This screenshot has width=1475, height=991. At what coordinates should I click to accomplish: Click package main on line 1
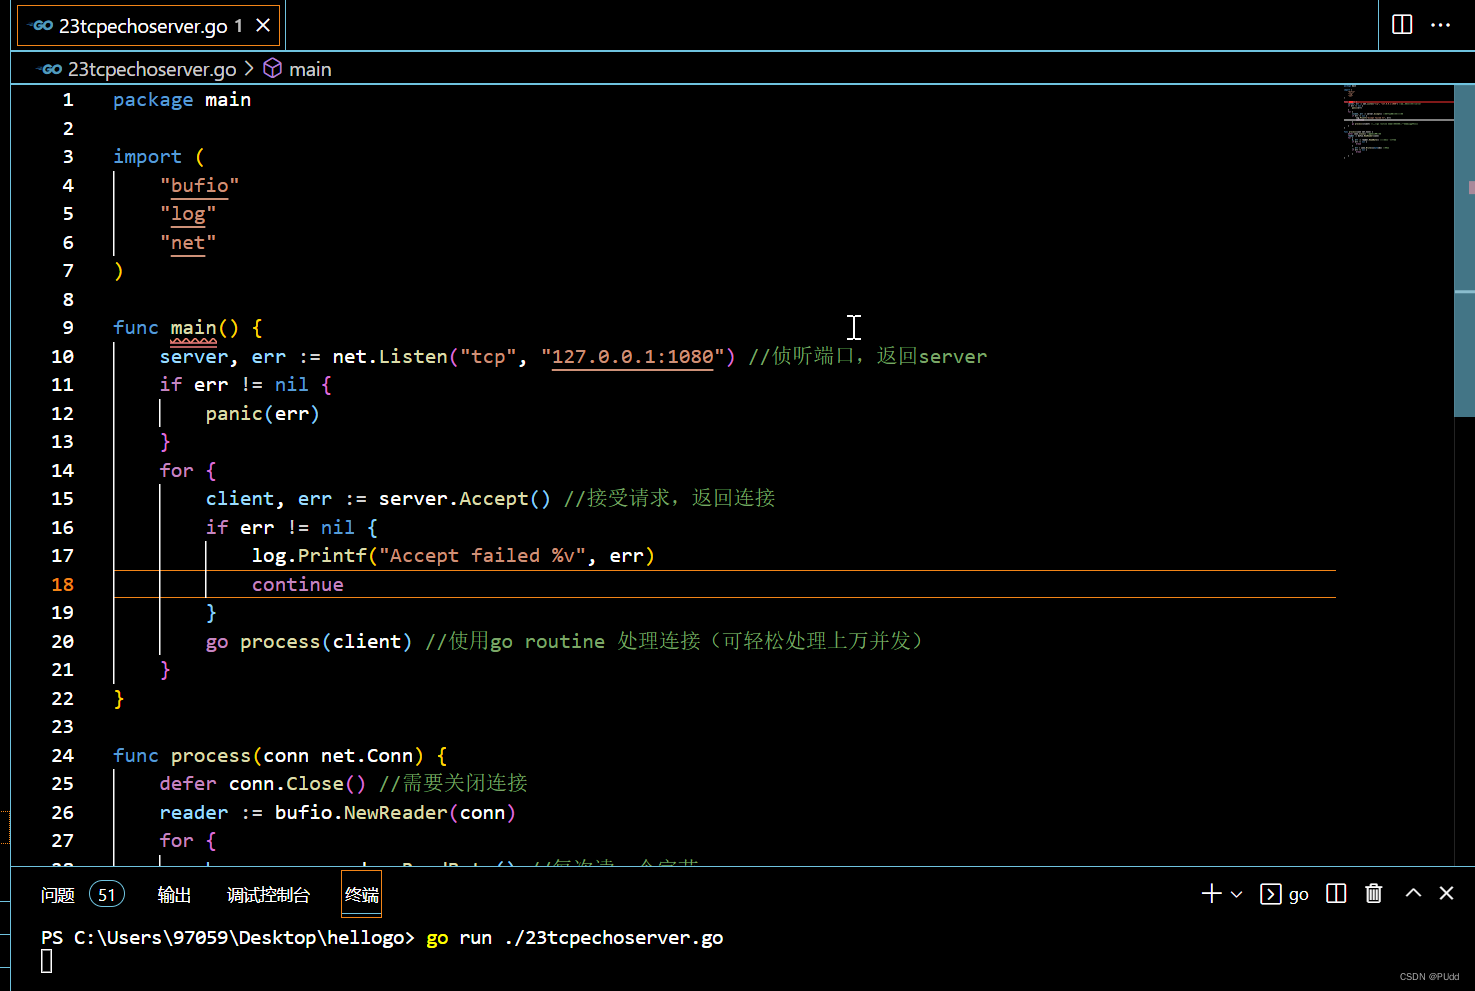[182, 100]
